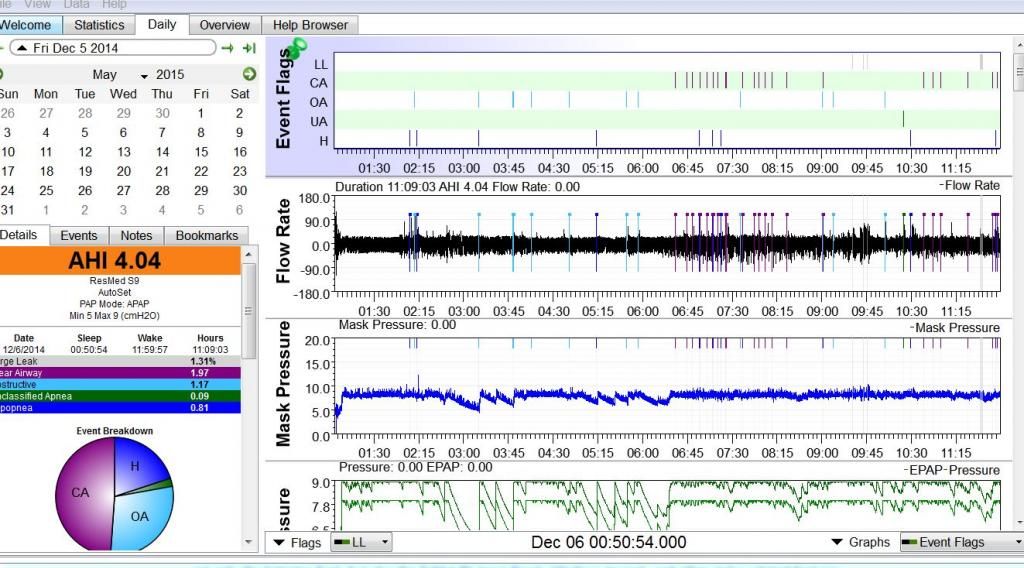Click the Obstructive light blue row

[120, 385]
